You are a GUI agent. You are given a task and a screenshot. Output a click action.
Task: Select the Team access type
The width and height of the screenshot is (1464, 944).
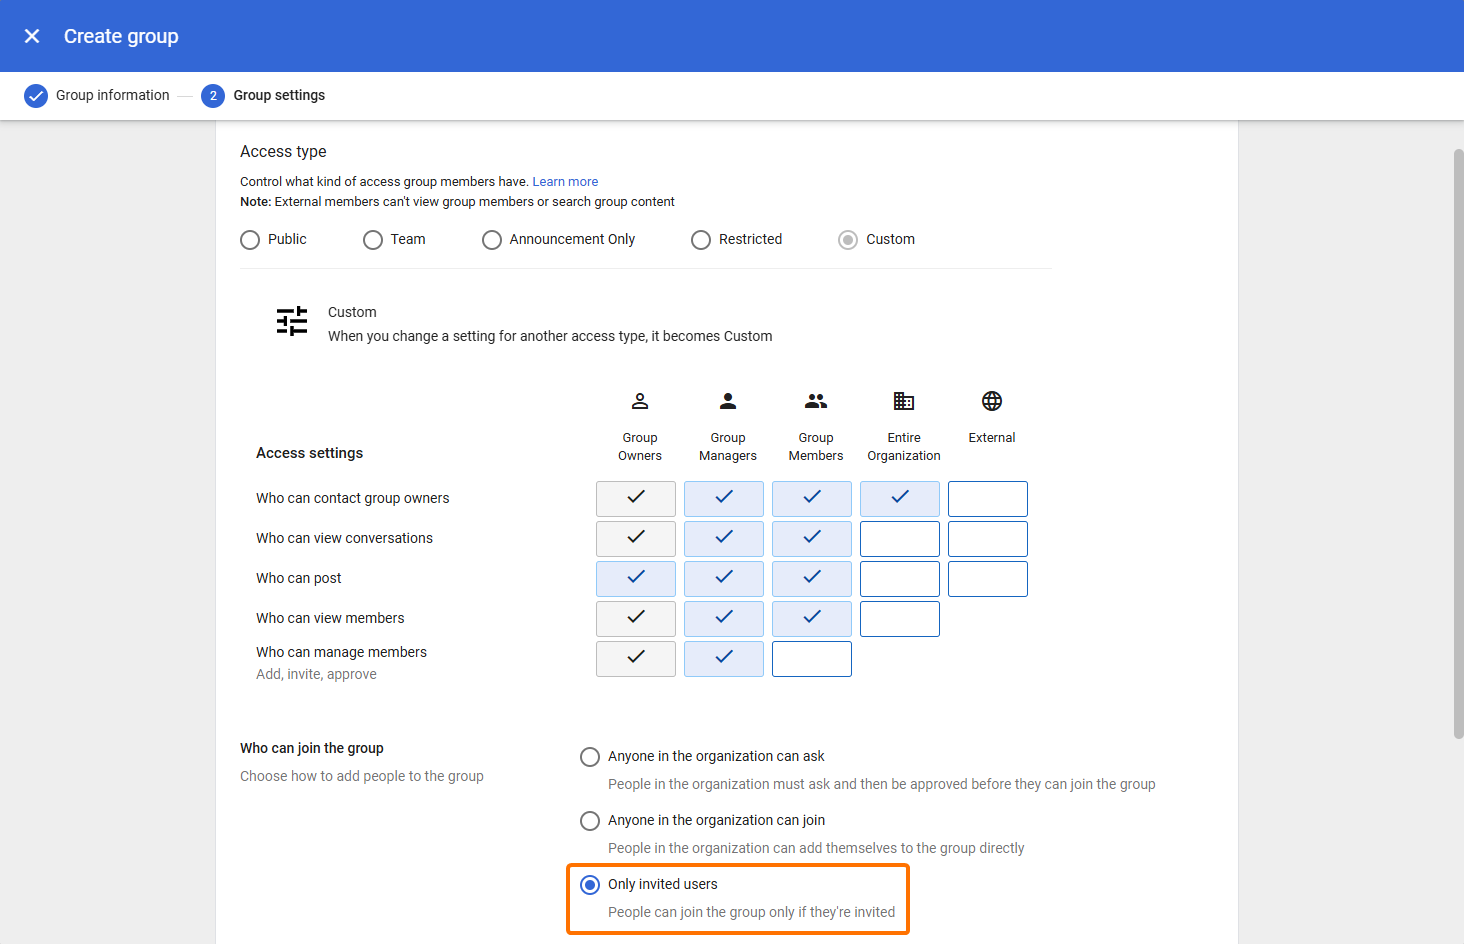pos(373,240)
